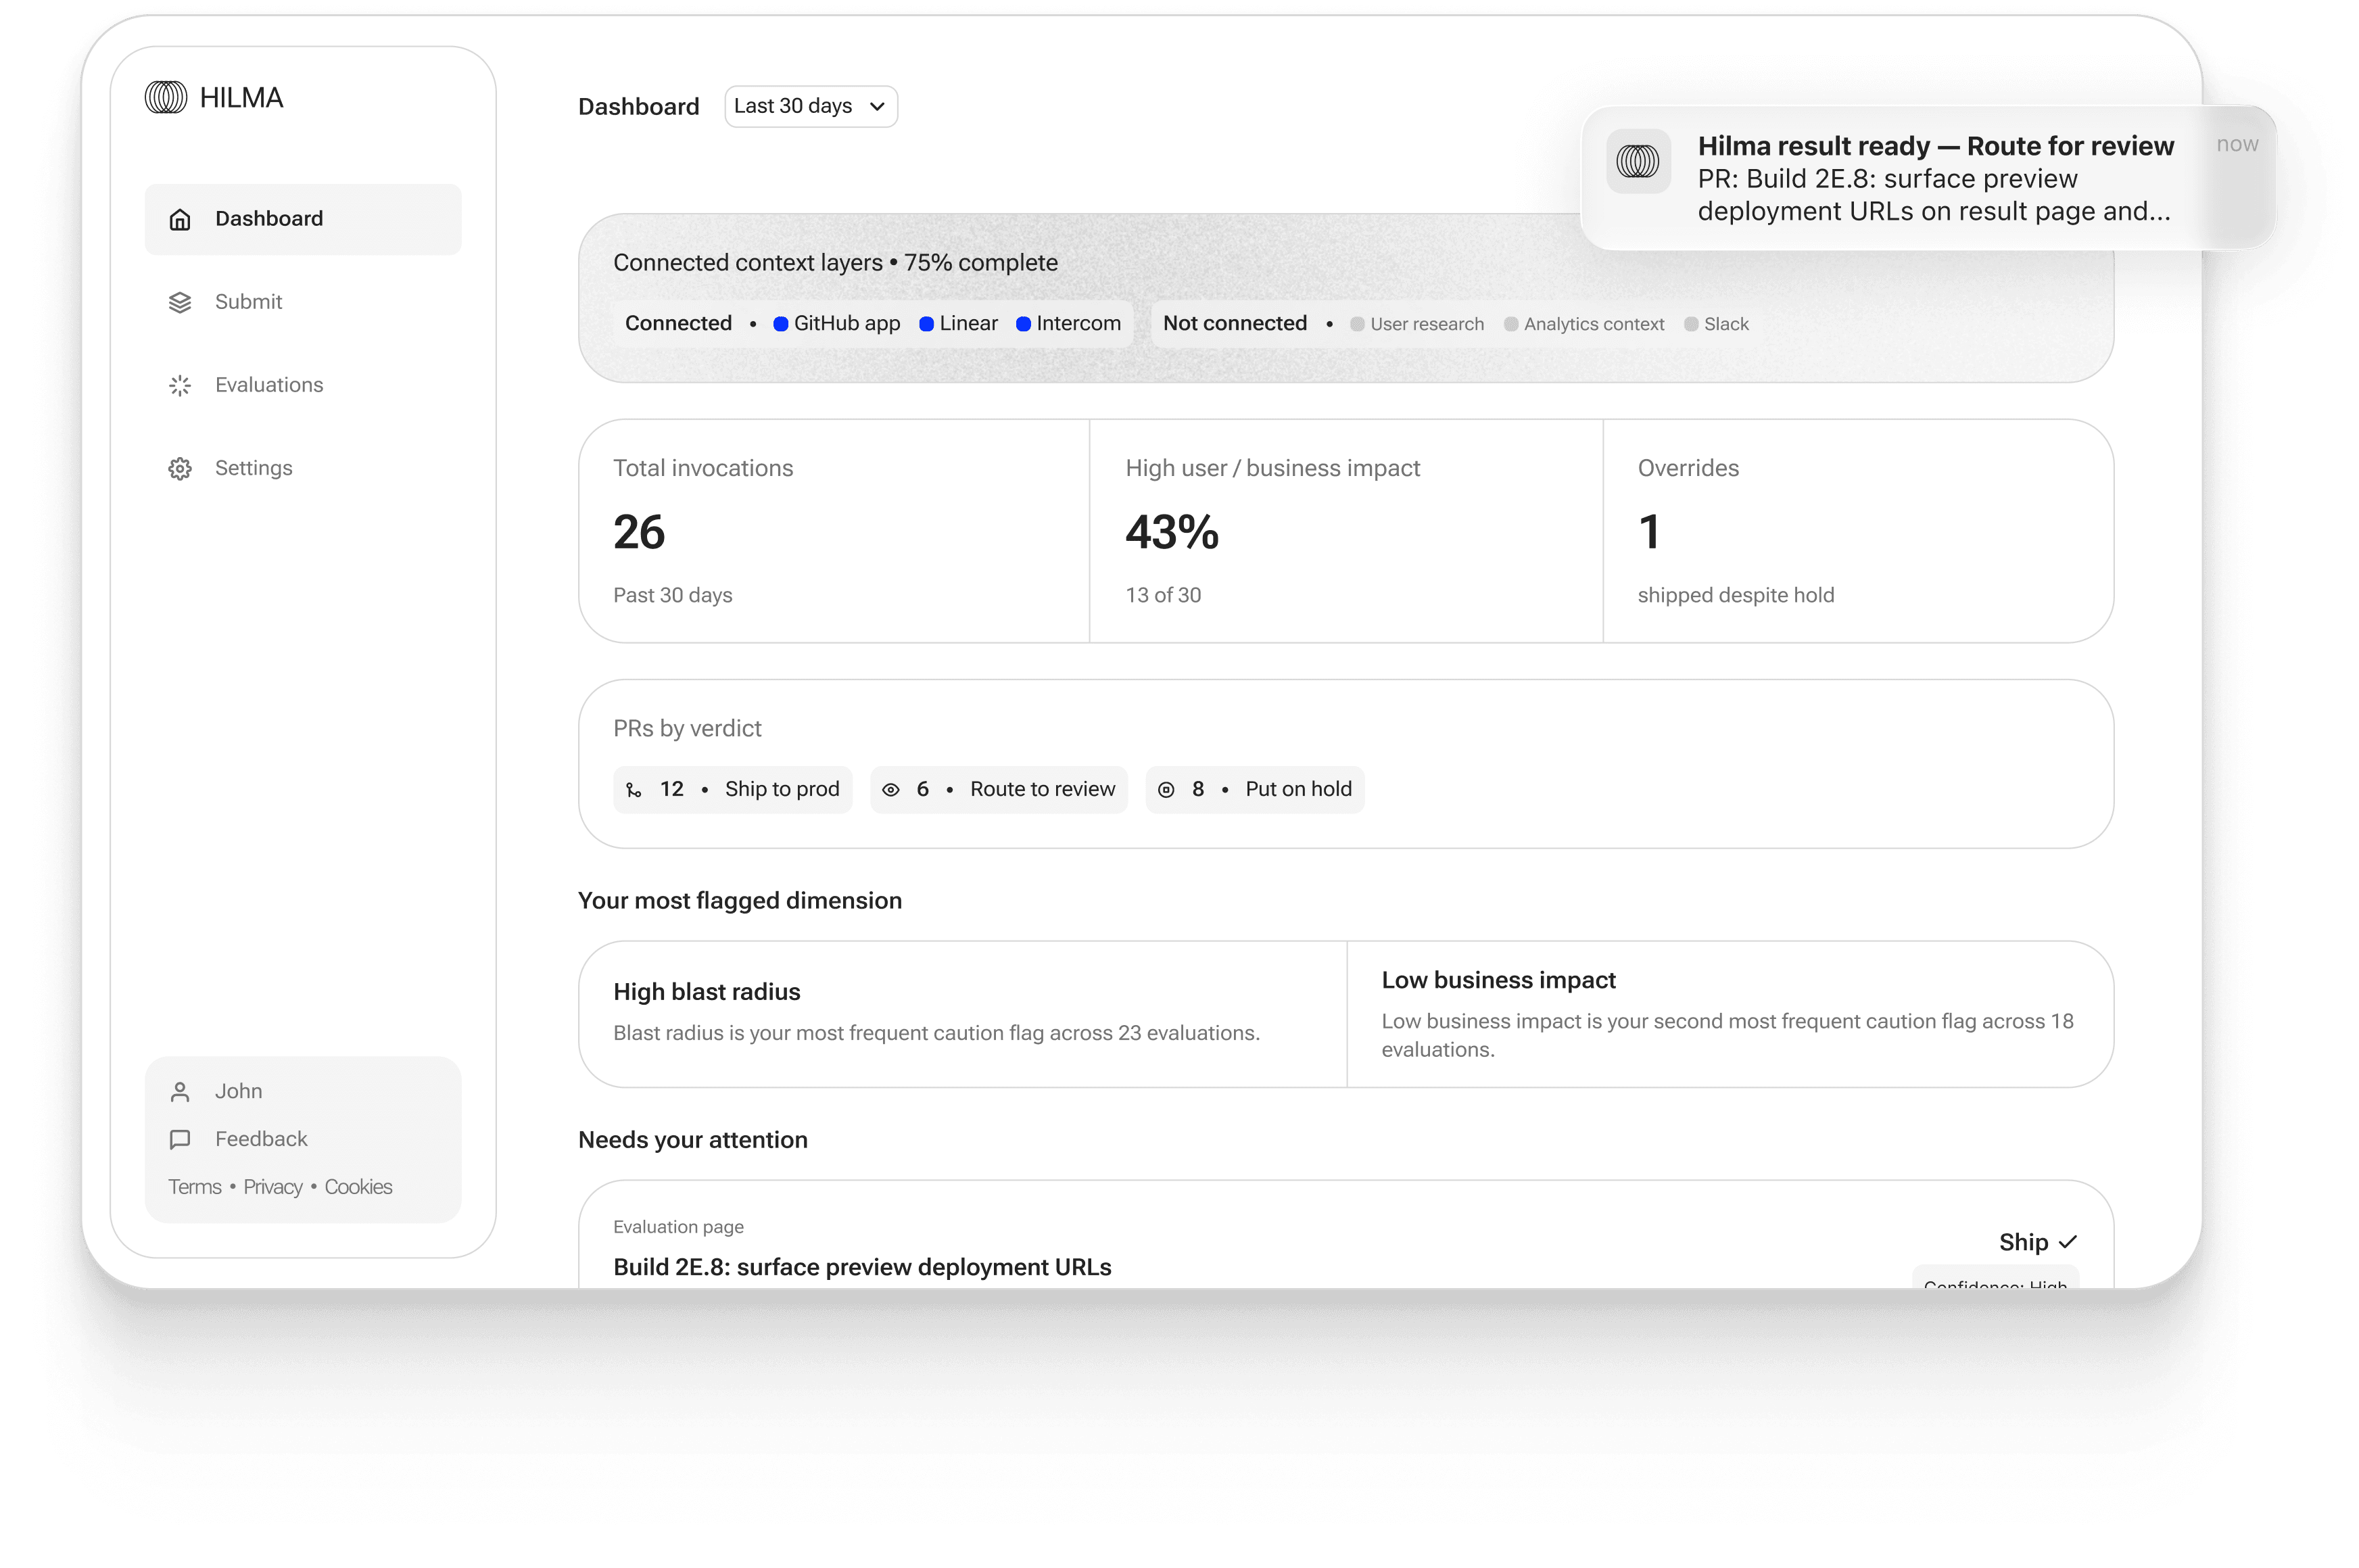
Task: Open Build 2E.8 surface preview deployment URLs
Action: [x=862, y=1267]
